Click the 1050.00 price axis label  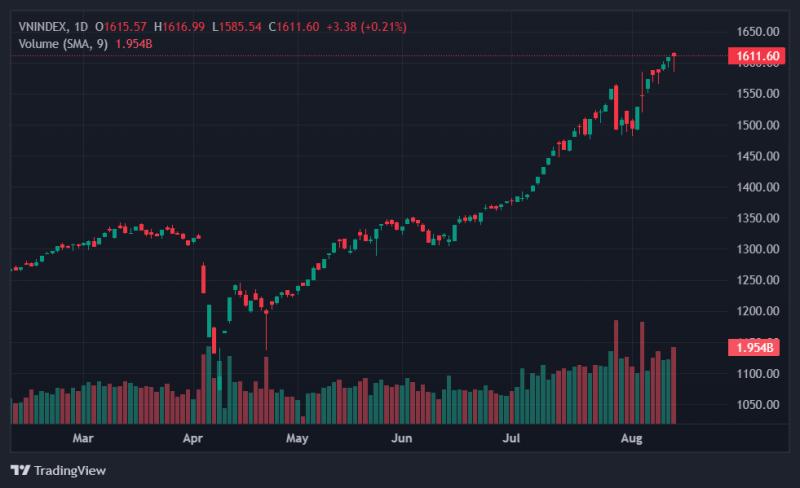[x=758, y=405]
